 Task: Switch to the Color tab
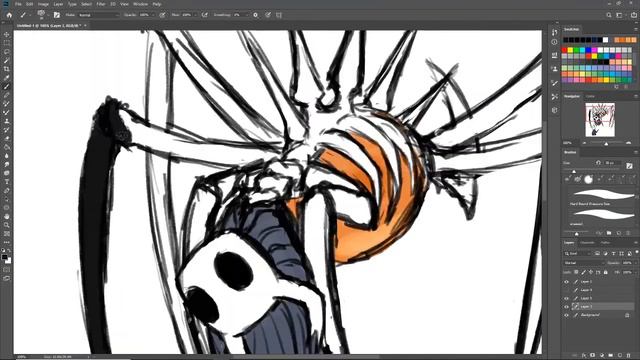point(591,96)
